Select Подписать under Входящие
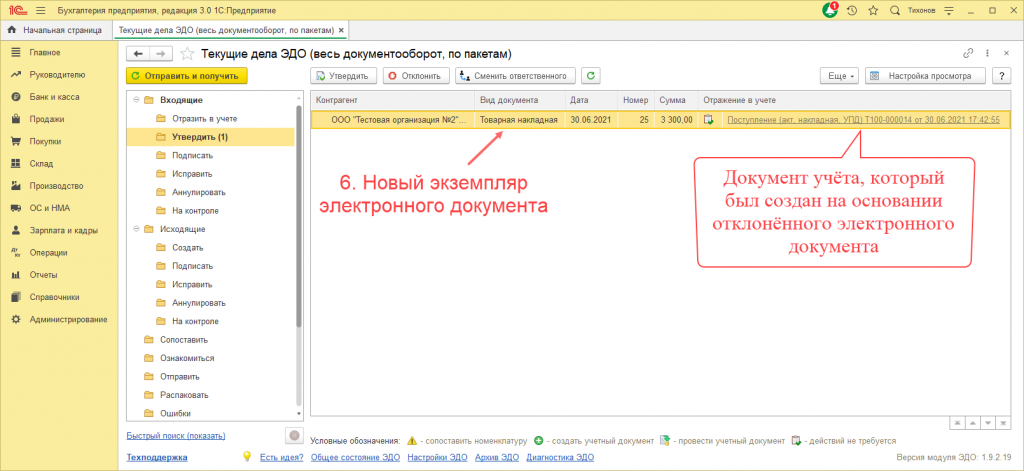This screenshot has height=471, width=1024. (193, 155)
